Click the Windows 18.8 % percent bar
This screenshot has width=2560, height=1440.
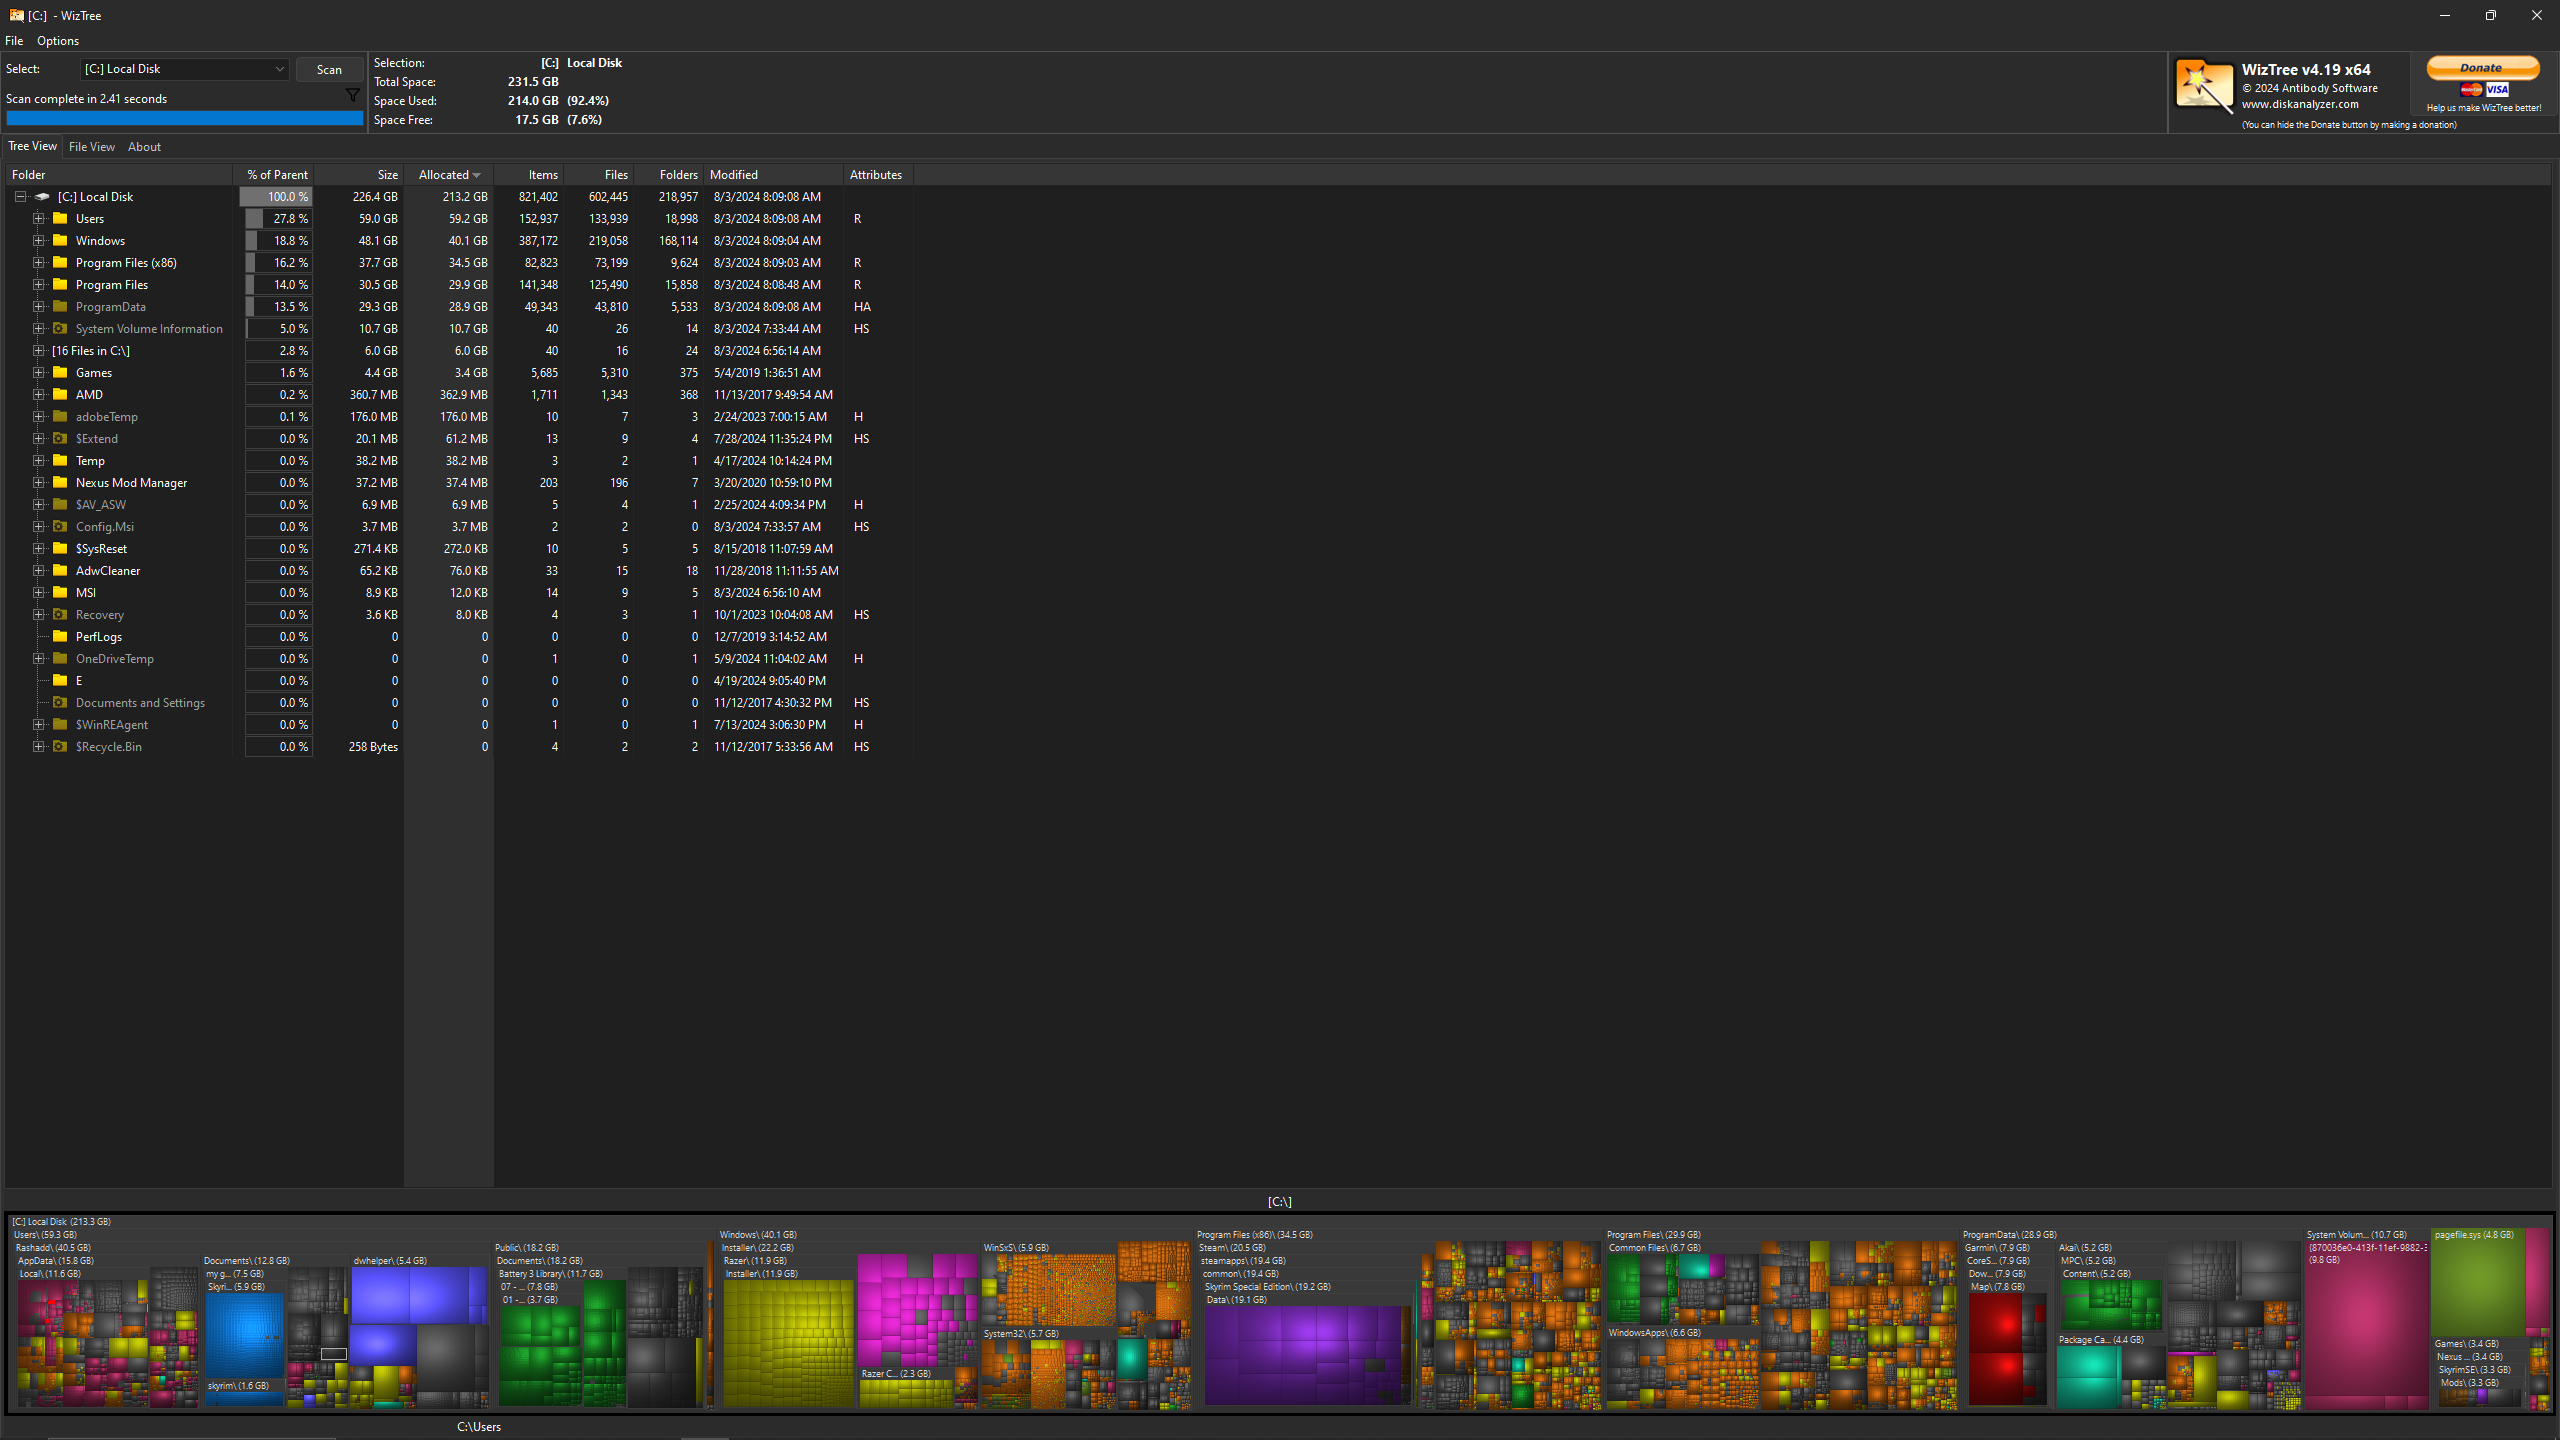pos(278,240)
